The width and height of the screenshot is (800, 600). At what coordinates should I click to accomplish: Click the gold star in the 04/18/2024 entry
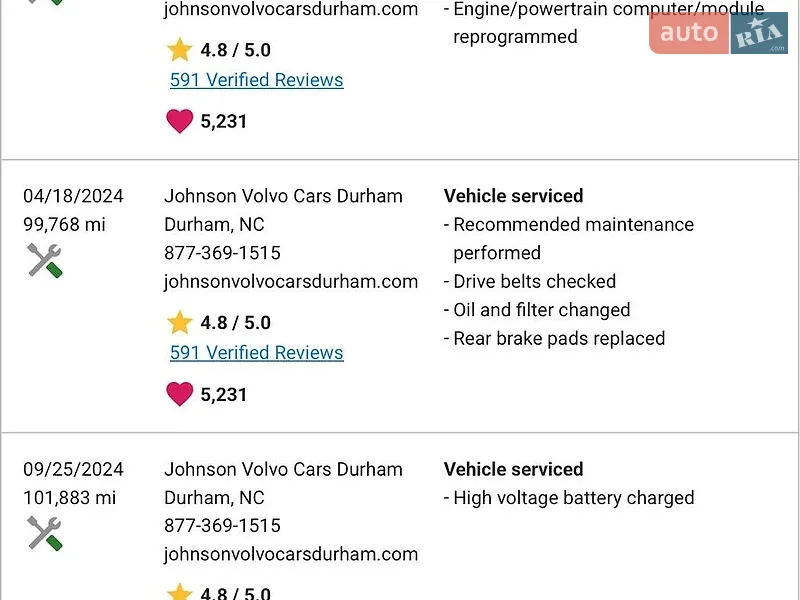(x=180, y=322)
